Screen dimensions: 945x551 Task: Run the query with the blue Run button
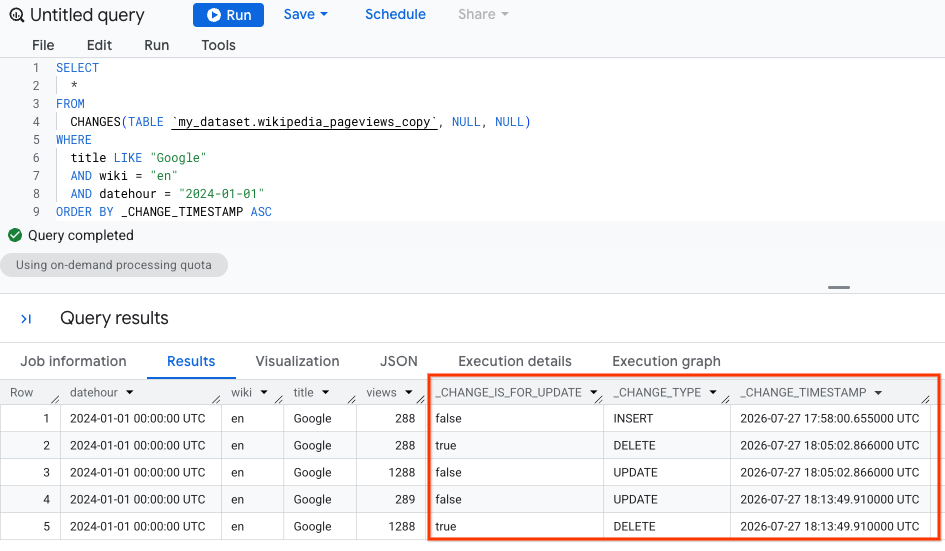click(228, 15)
